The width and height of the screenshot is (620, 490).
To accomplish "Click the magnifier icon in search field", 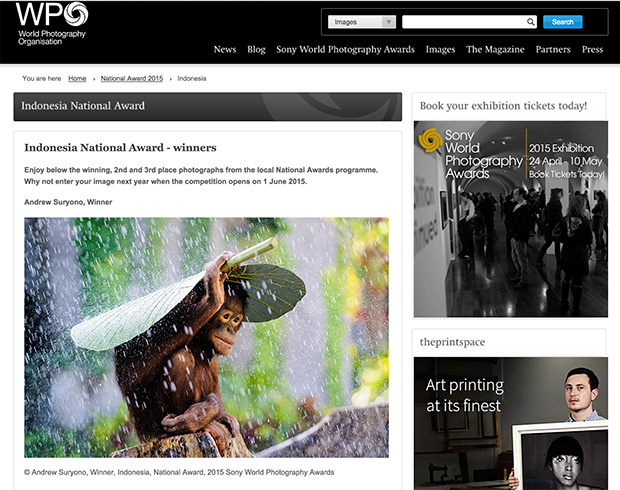I will point(530,22).
